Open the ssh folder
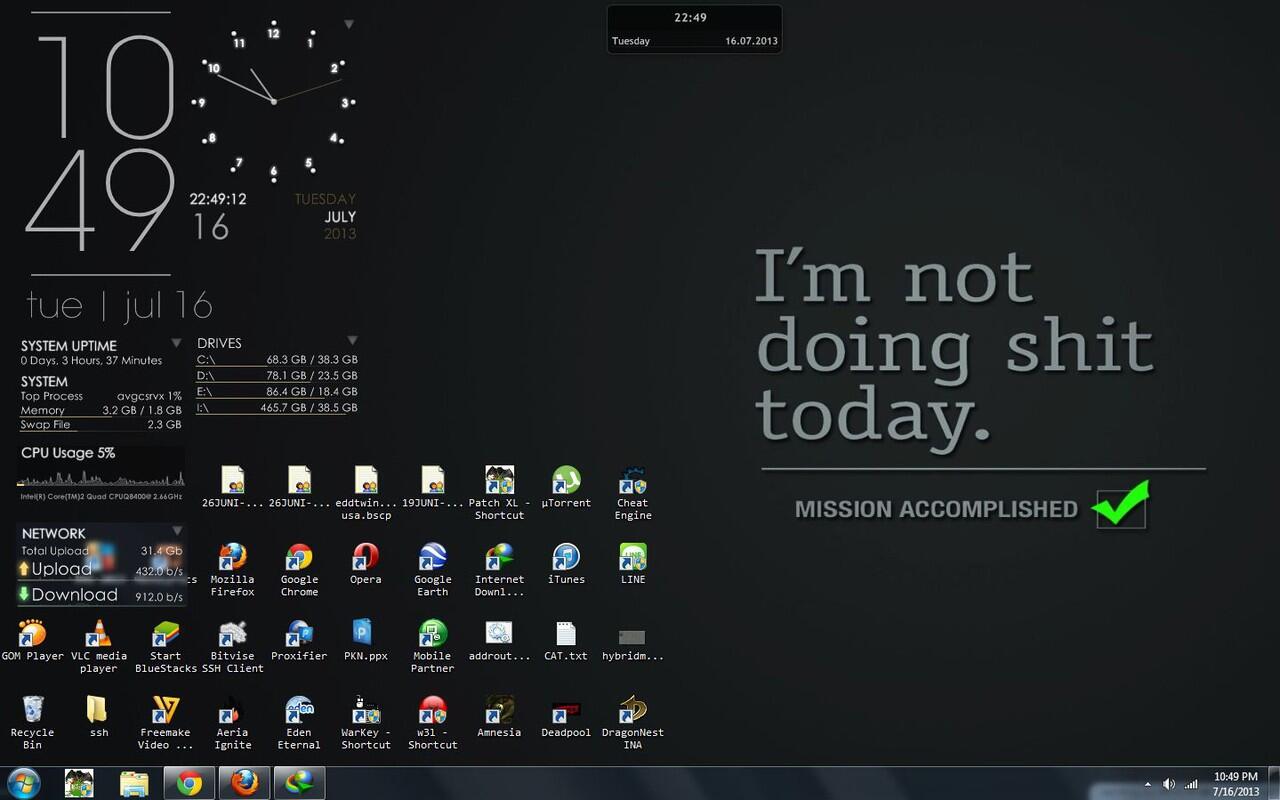 tap(99, 717)
